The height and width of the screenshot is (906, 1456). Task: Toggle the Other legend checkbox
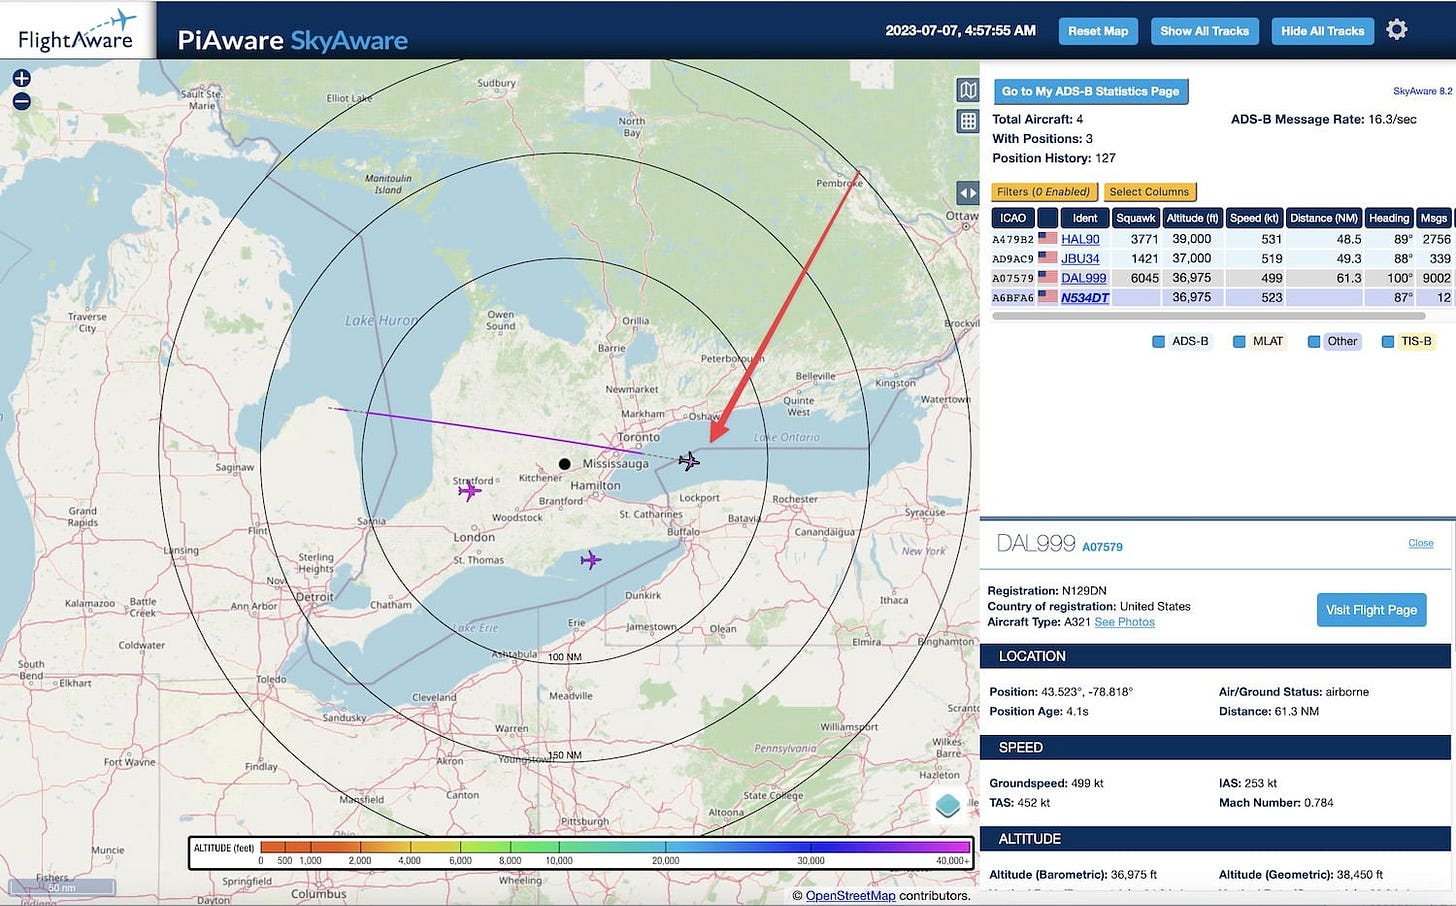pos(1314,342)
